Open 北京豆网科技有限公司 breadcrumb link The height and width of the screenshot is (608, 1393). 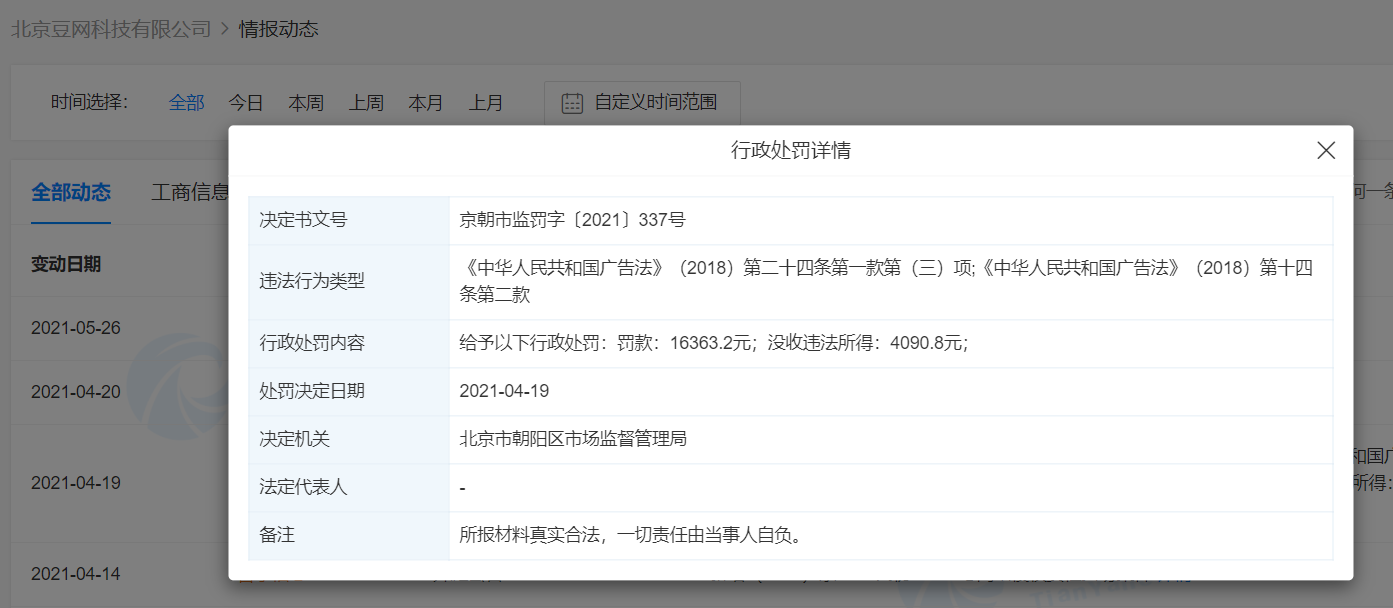(111, 29)
